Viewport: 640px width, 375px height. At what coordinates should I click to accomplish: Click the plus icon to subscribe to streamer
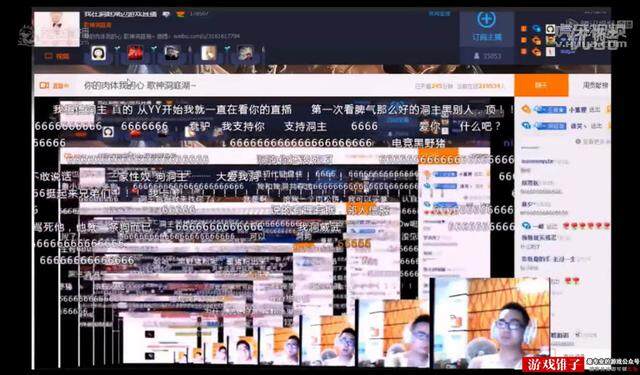point(486,19)
